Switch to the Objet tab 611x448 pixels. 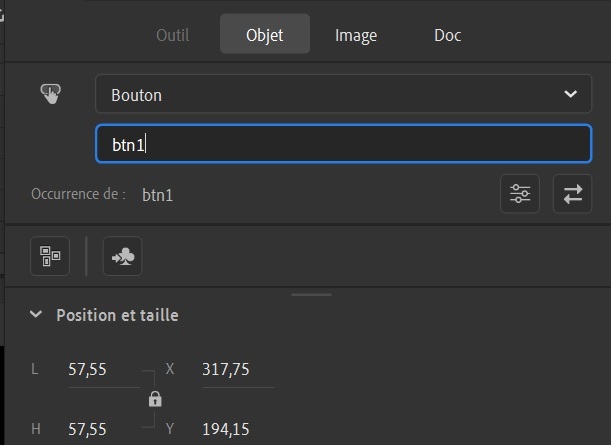pos(265,35)
